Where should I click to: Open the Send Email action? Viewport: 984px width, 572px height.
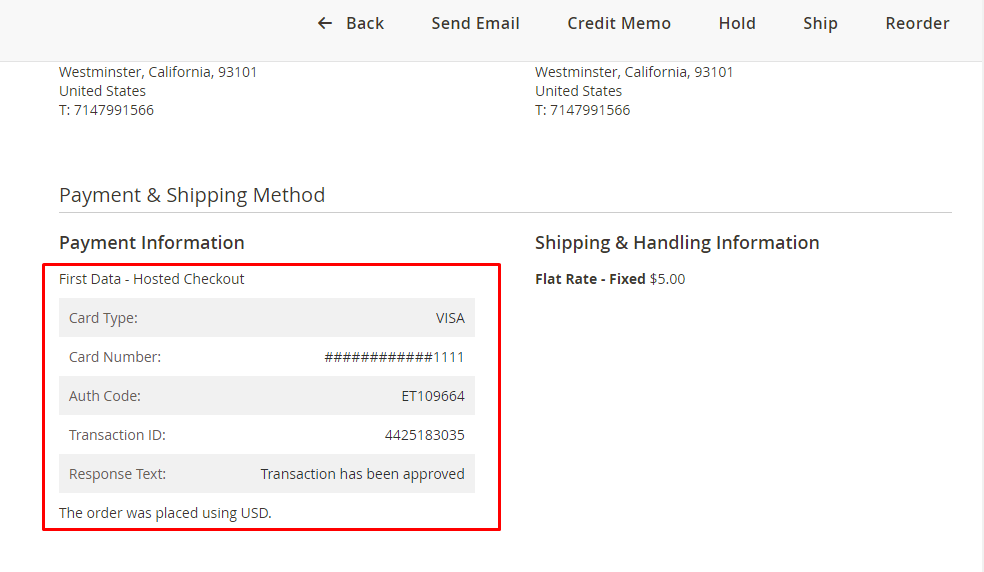pyautogui.click(x=475, y=23)
